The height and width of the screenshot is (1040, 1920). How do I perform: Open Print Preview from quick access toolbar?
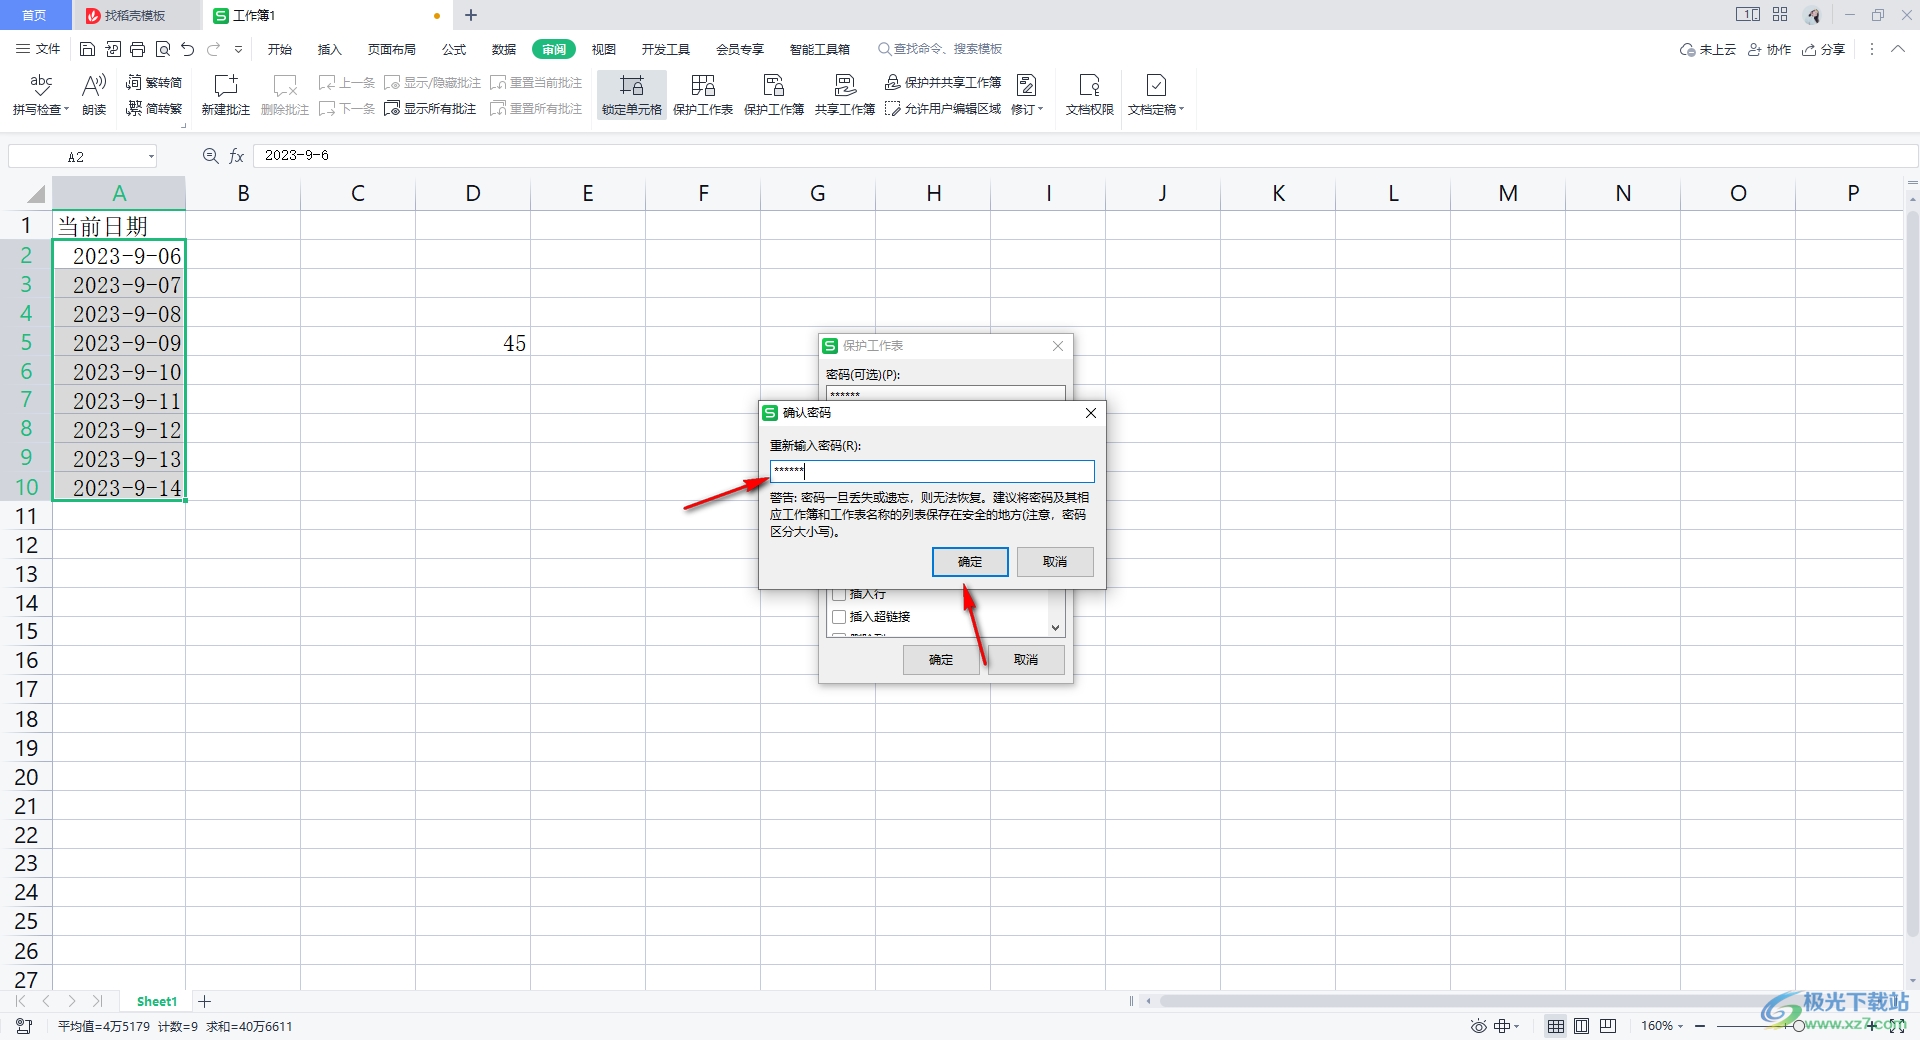162,49
